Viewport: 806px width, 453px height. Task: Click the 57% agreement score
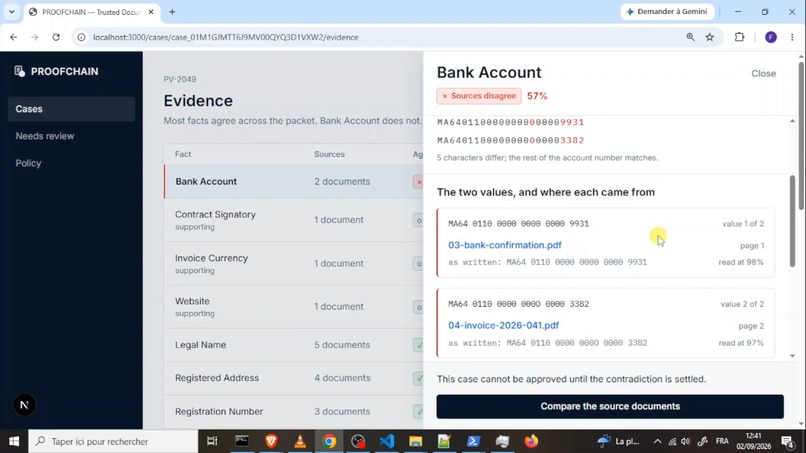537,96
